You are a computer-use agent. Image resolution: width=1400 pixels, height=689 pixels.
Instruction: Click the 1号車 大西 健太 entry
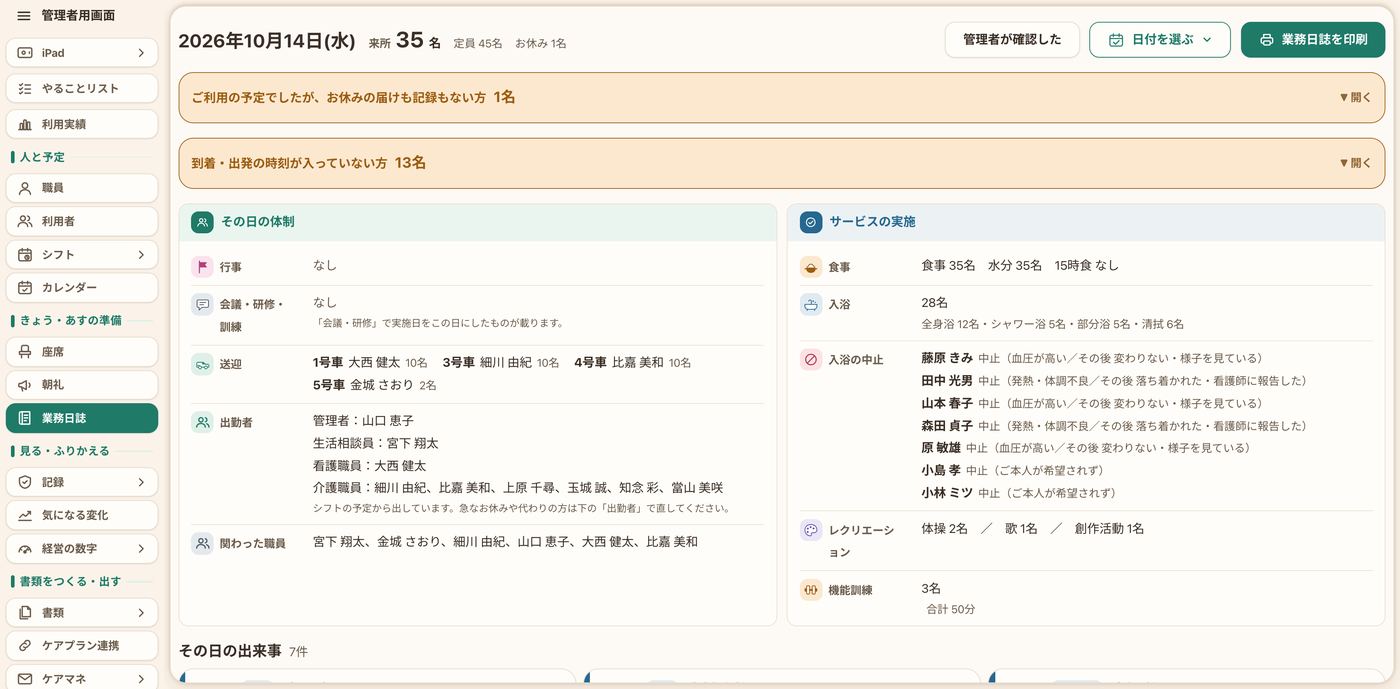point(370,362)
